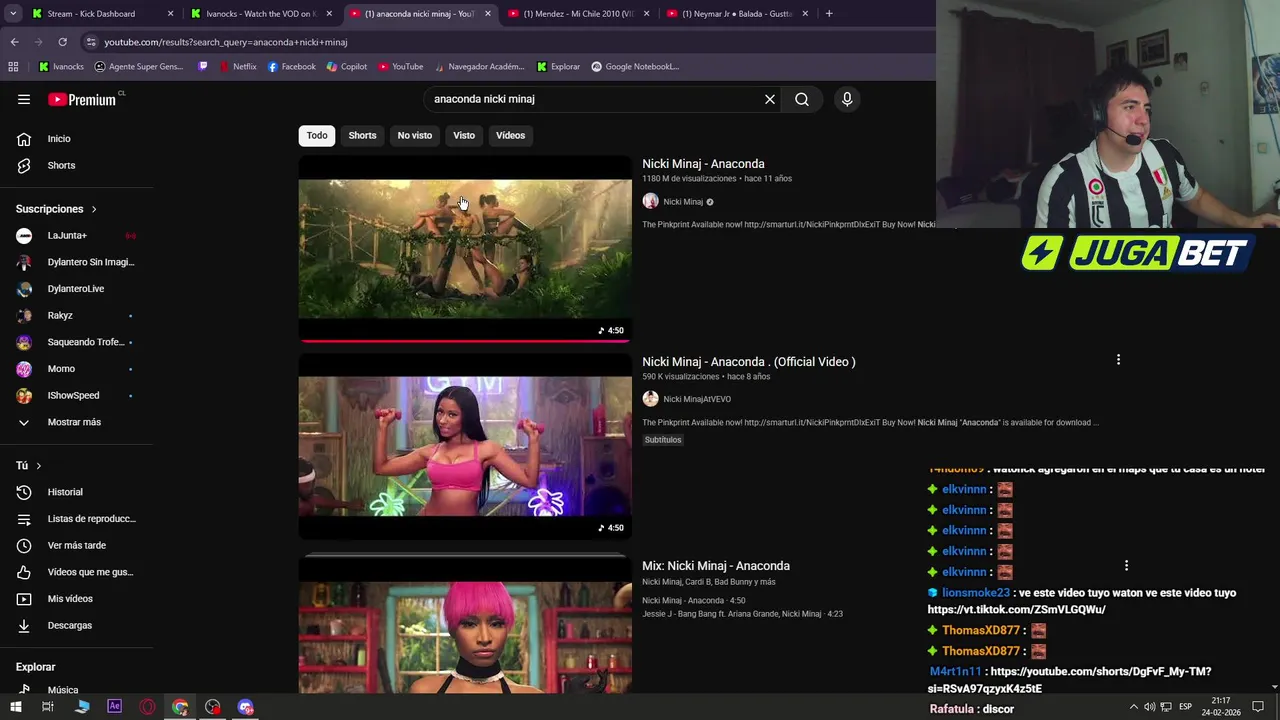1280x720 pixels.
Task: Open Ver más tarde playlist
Action: 76,546
